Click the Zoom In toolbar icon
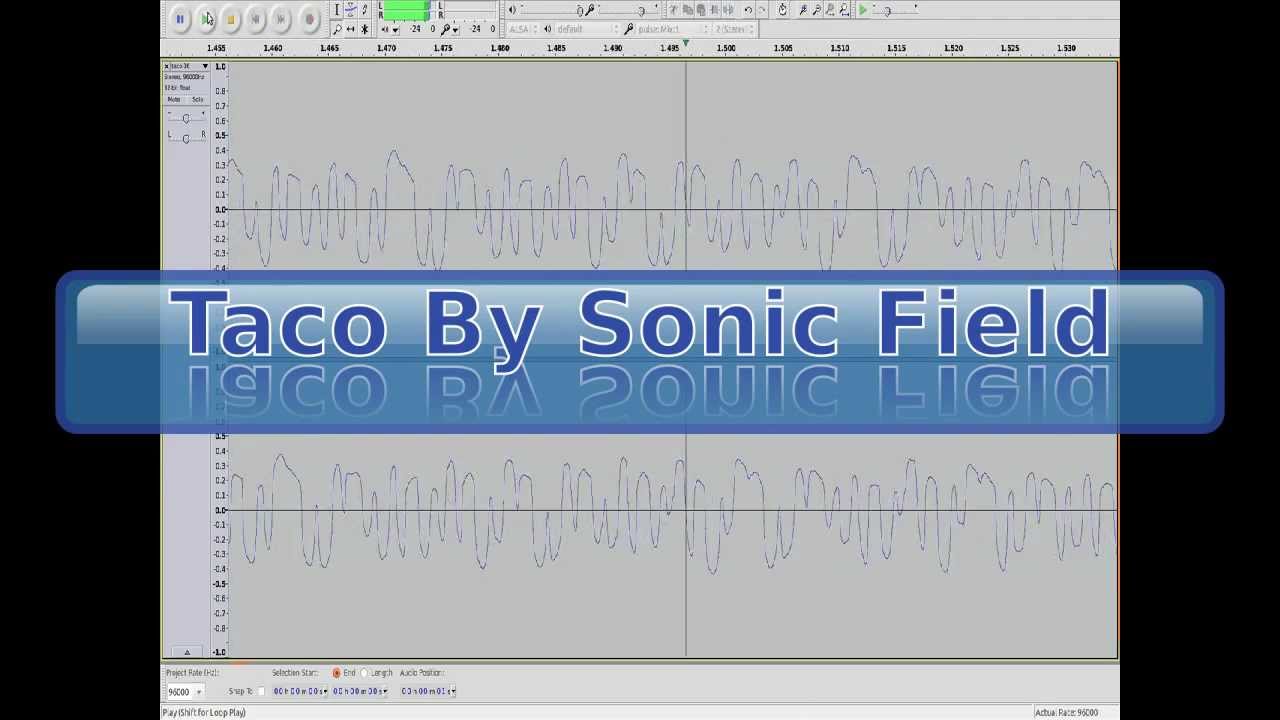 pyautogui.click(x=803, y=10)
